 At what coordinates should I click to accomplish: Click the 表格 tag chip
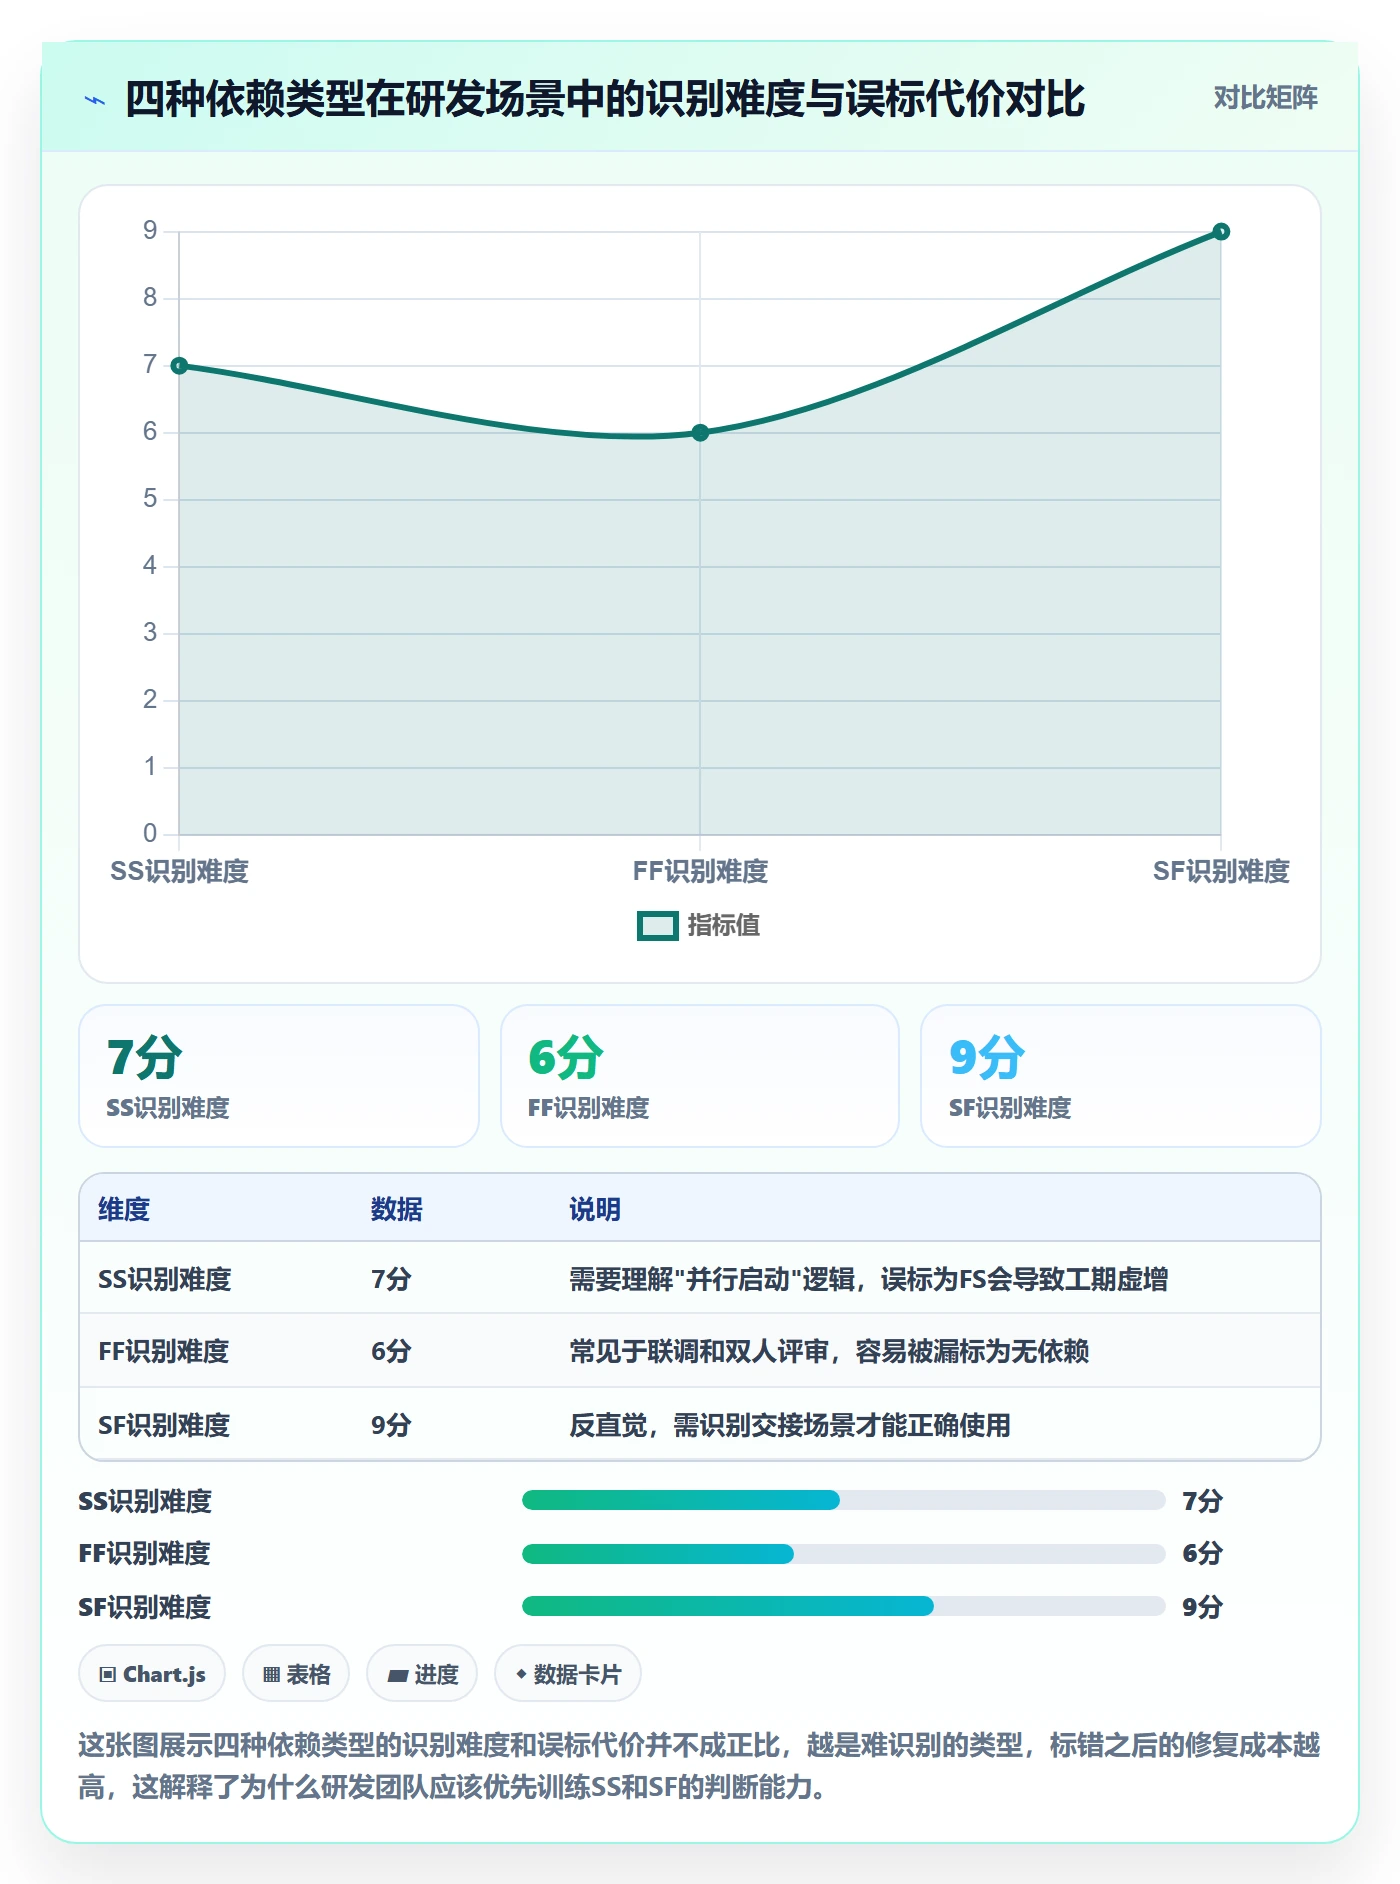point(296,1674)
